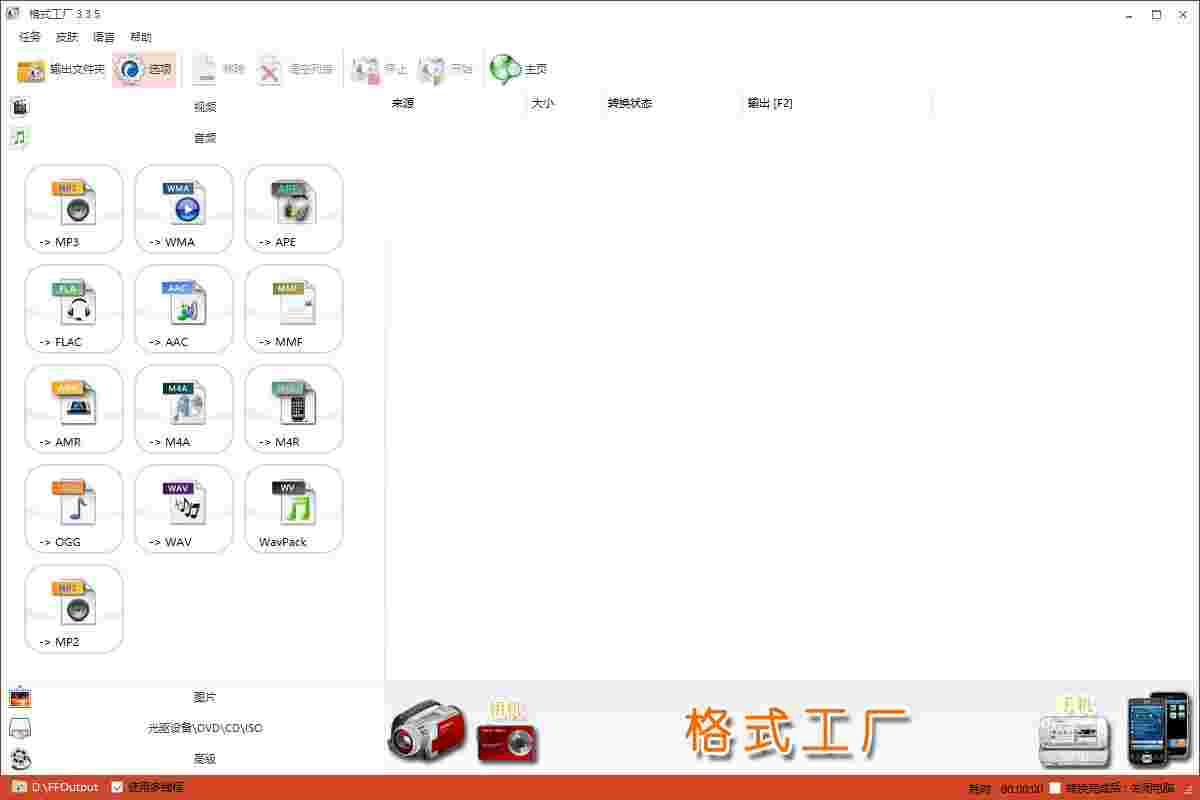
Task: Expand the 光驱设备\DVD\CD\ISO section
Action: [204, 728]
